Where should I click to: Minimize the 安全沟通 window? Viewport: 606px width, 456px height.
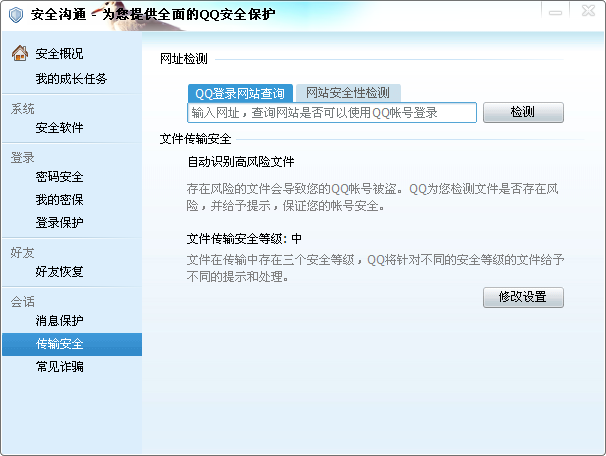pos(555,12)
